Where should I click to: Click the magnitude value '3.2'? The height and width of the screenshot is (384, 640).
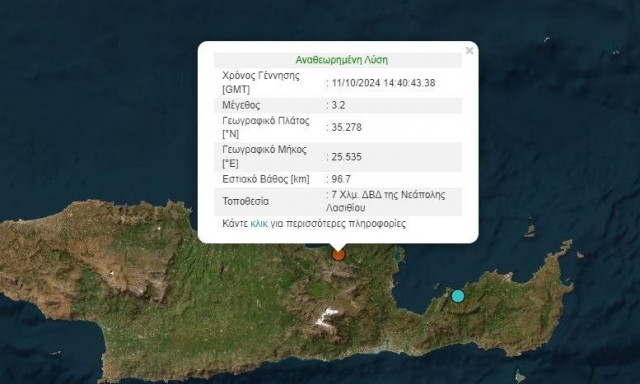pyautogui.click(x=338, y=105)
